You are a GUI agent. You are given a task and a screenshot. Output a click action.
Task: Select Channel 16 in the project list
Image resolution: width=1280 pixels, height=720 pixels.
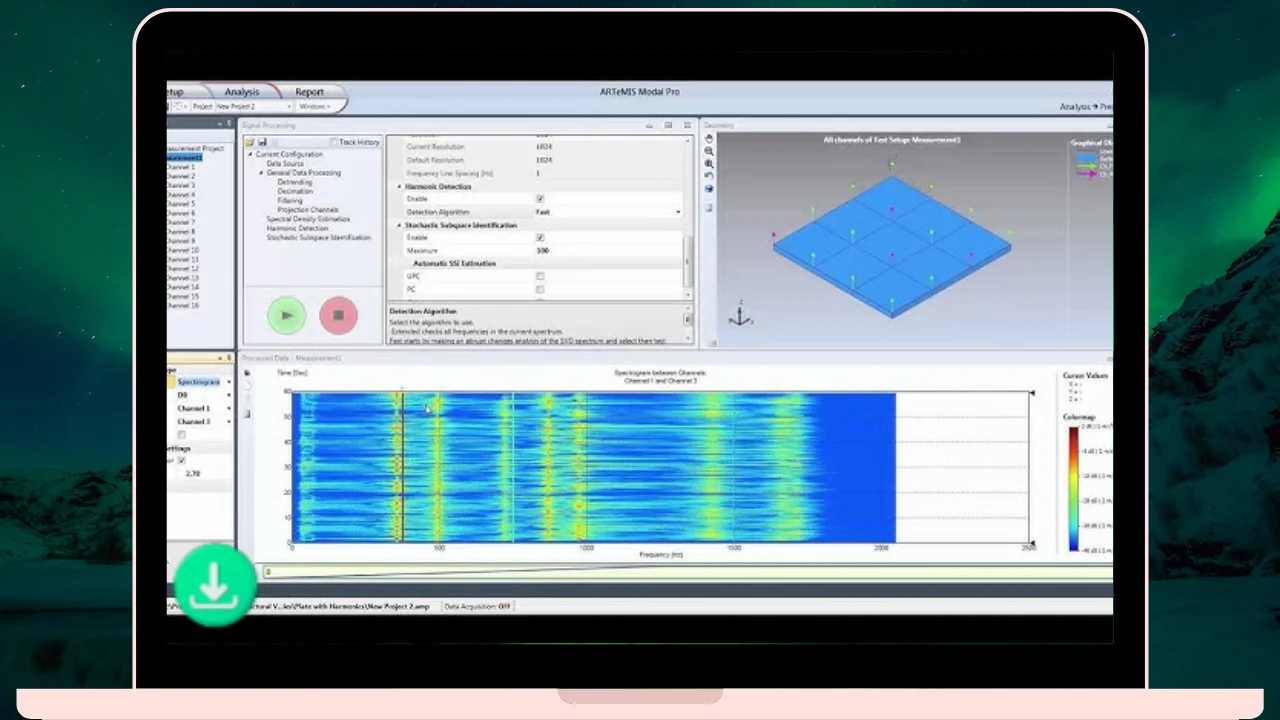pyautogui.click(x=183, y=306)
